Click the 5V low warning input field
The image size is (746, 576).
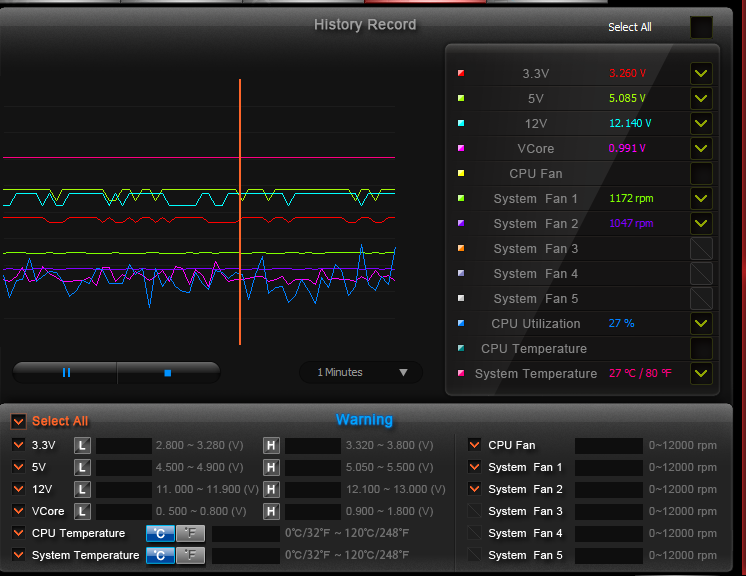click(124, 468)
